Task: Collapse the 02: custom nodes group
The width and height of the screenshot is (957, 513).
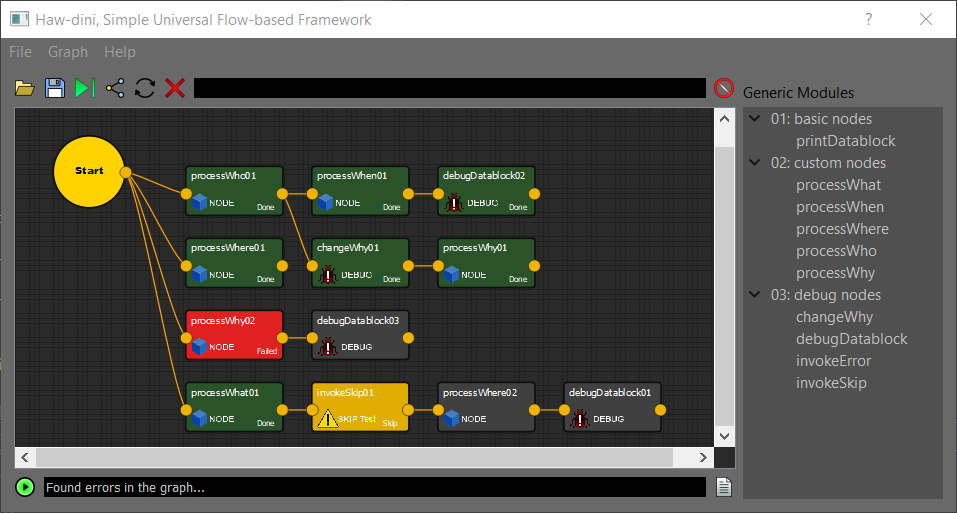Action: (754, 163)
